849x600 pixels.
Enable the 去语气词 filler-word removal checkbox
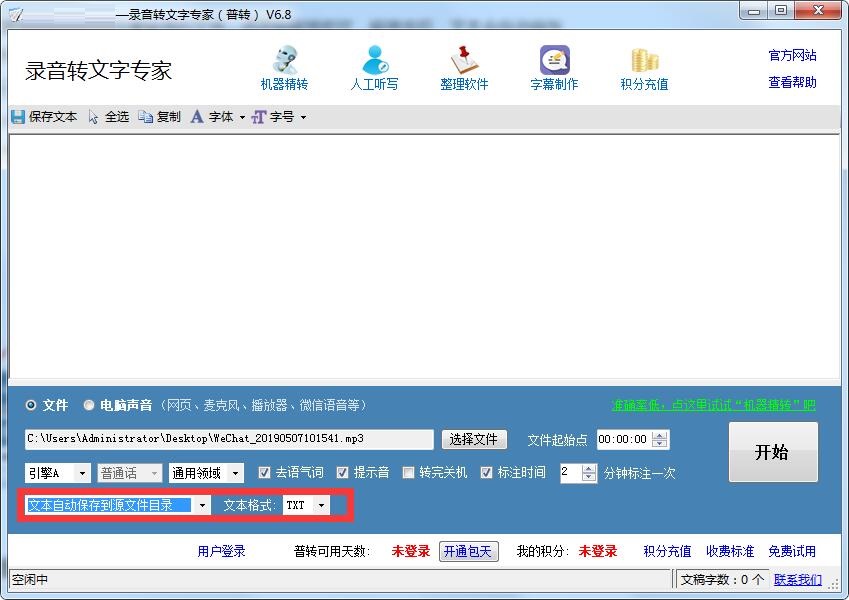click(x=264, y=472)
